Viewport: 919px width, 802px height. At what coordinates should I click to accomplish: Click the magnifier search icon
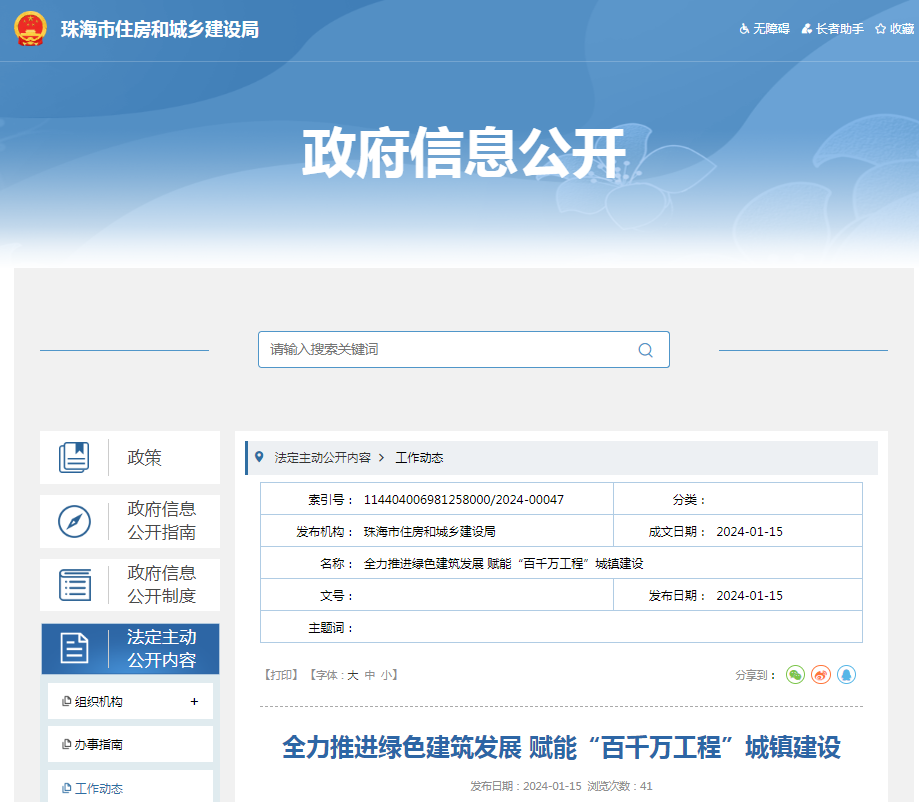[x=645, y=350]
